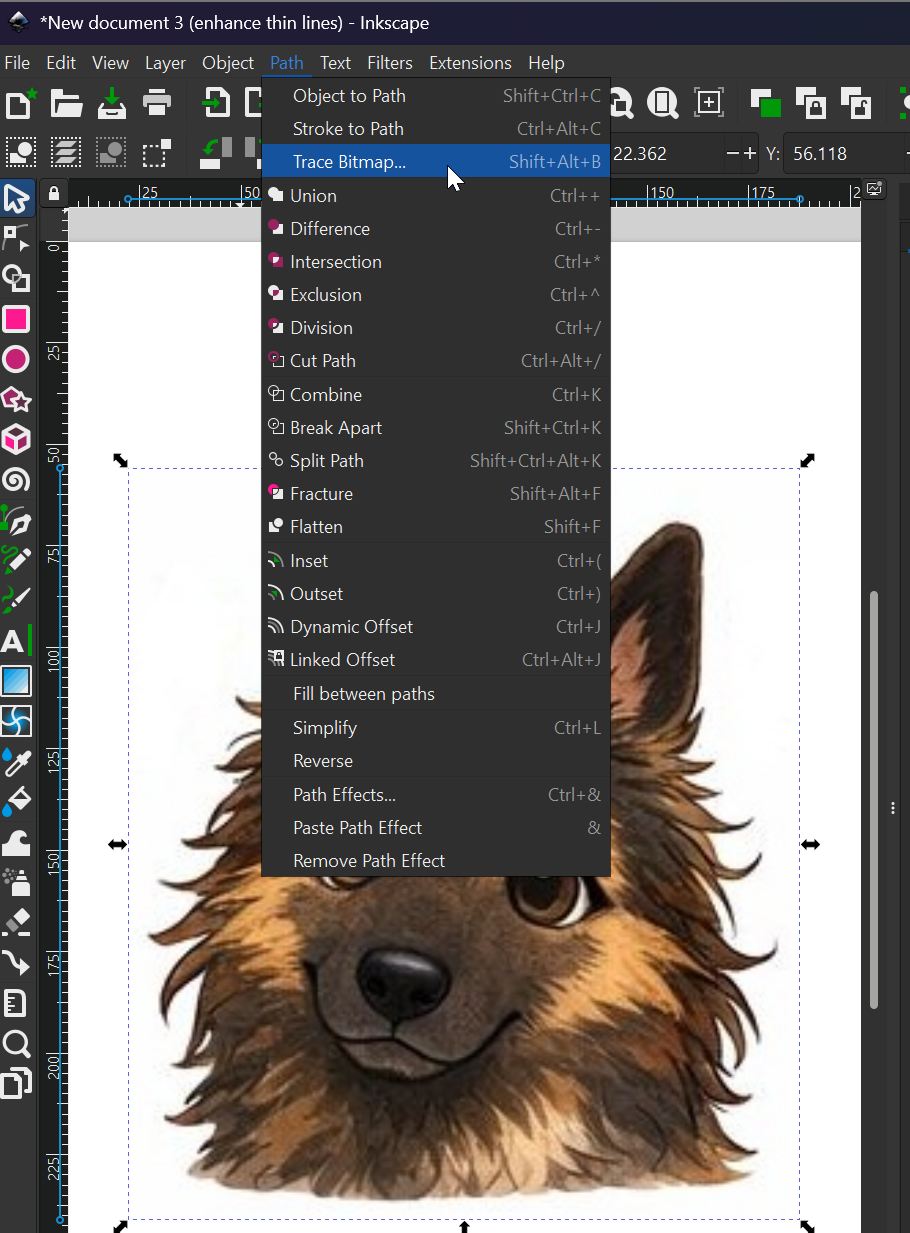
Task: Enable snapping with the top-right green icon
Action: click(767, 103)
